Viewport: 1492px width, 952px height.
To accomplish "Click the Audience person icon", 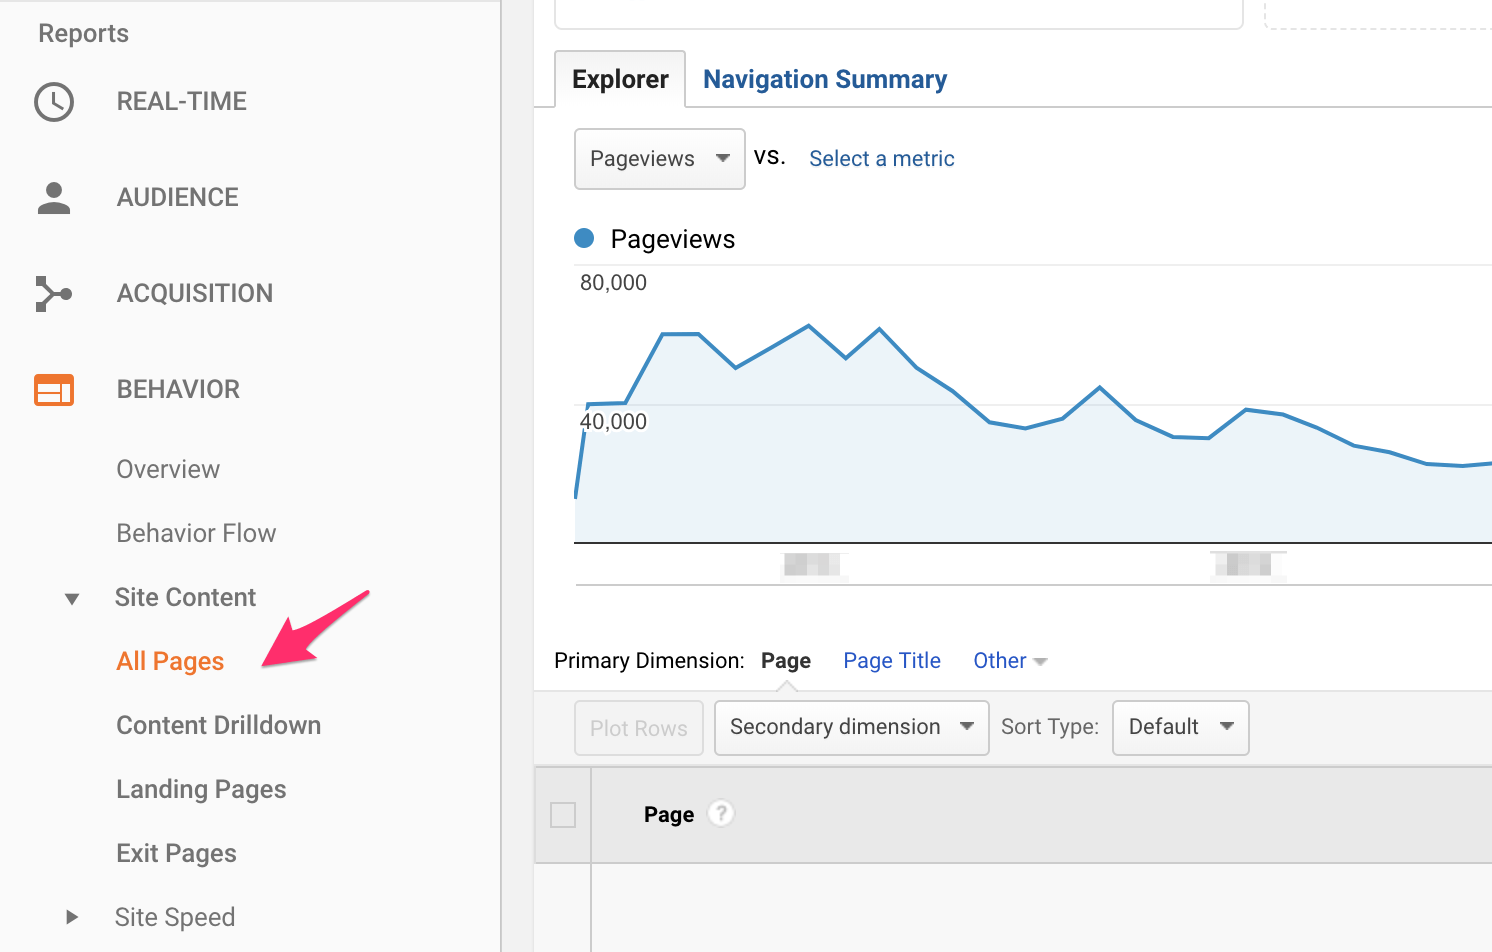I will [x=54, y=198].
